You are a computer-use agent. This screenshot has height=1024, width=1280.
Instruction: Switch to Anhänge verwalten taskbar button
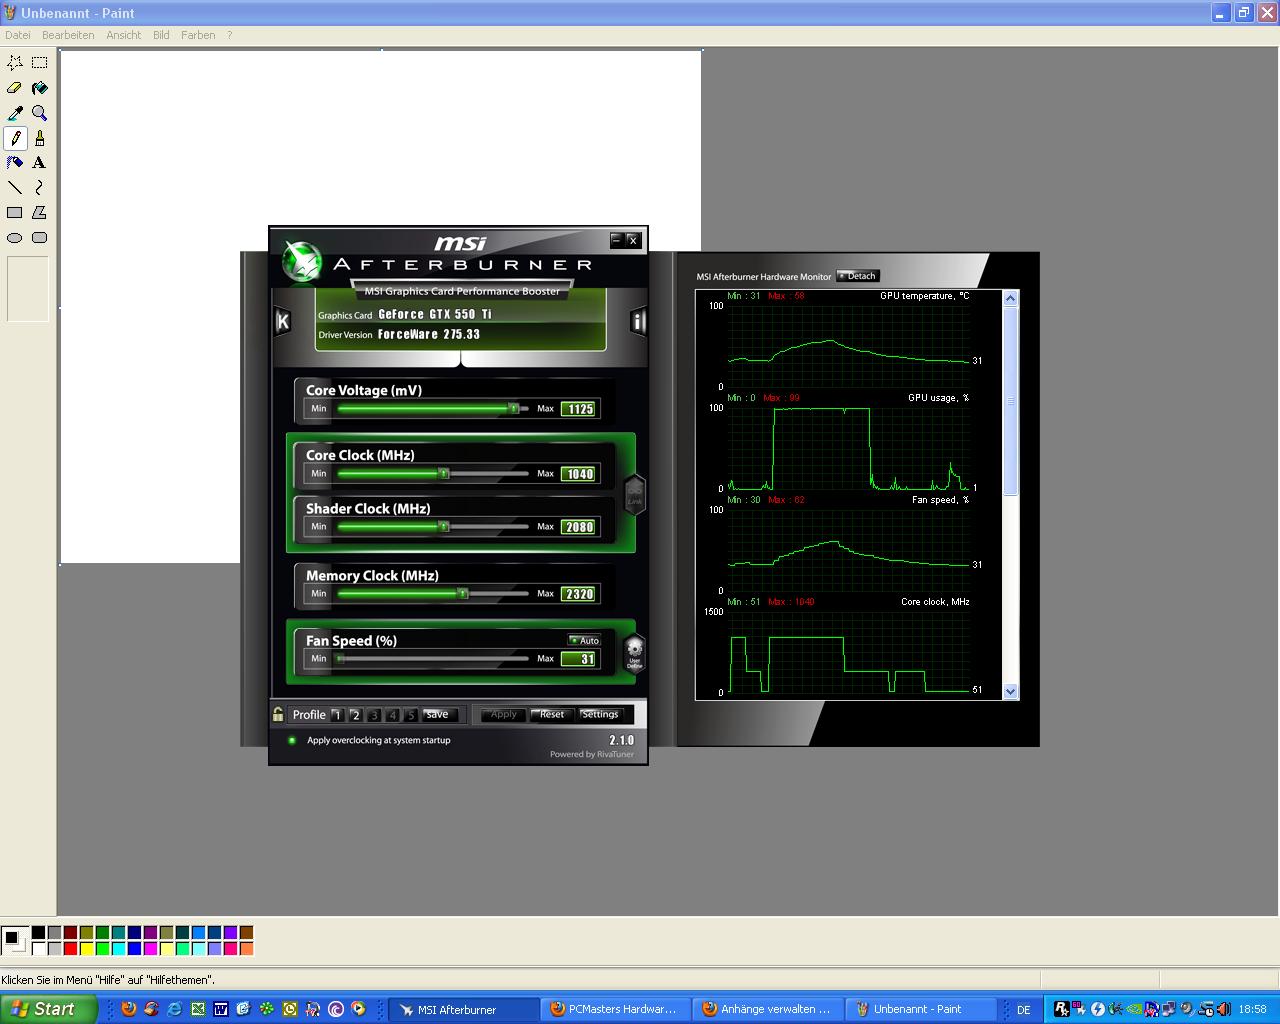[767, 1009]
